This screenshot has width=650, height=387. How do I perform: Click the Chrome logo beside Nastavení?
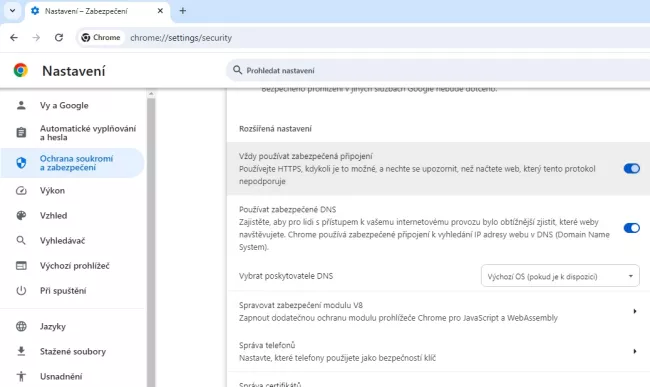point(20,70)
